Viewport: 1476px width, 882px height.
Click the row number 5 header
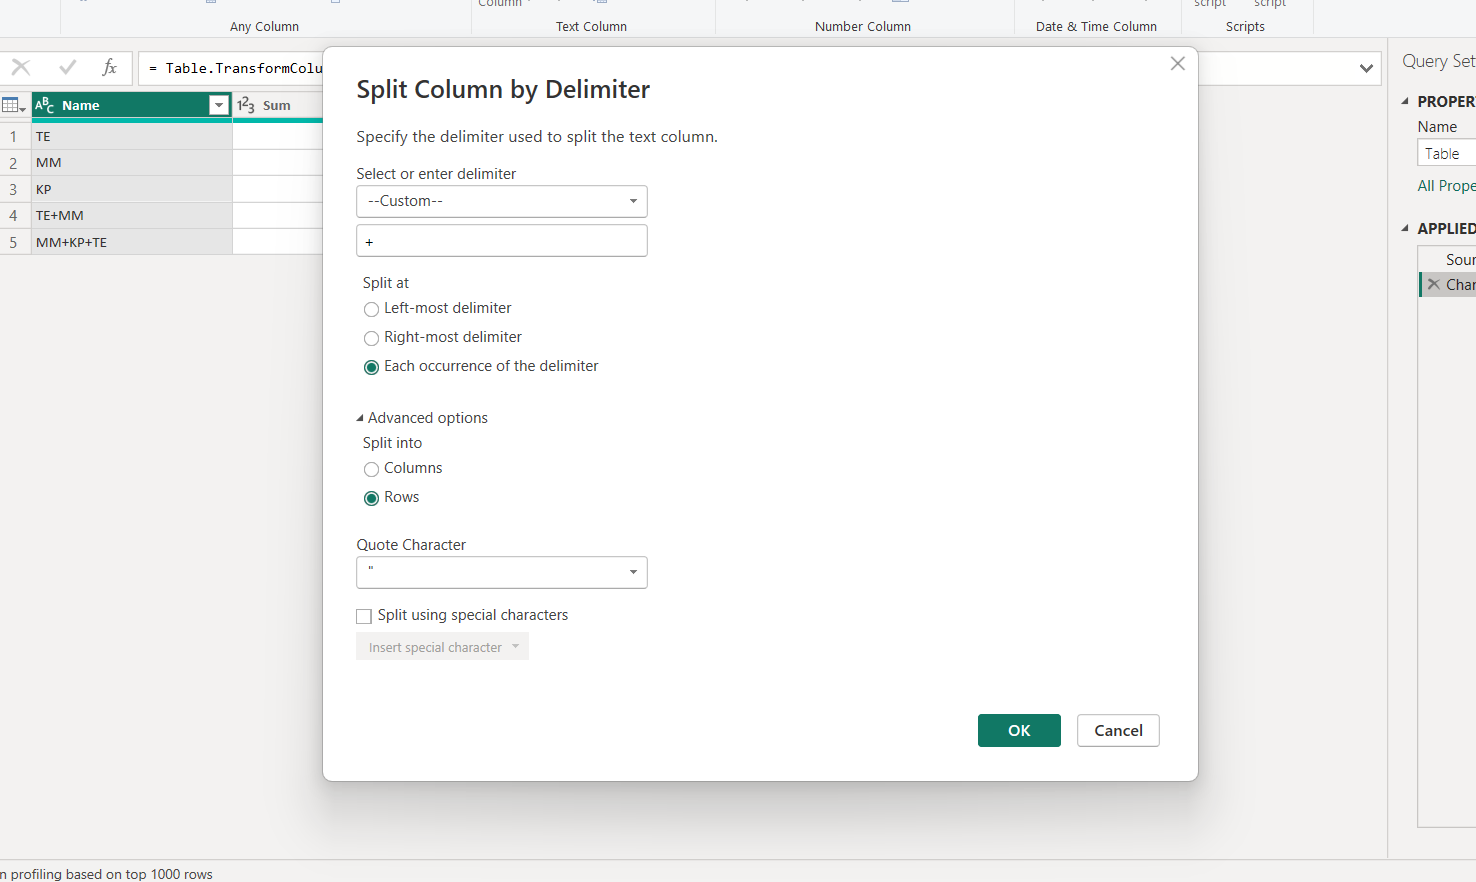pos(14,242)
